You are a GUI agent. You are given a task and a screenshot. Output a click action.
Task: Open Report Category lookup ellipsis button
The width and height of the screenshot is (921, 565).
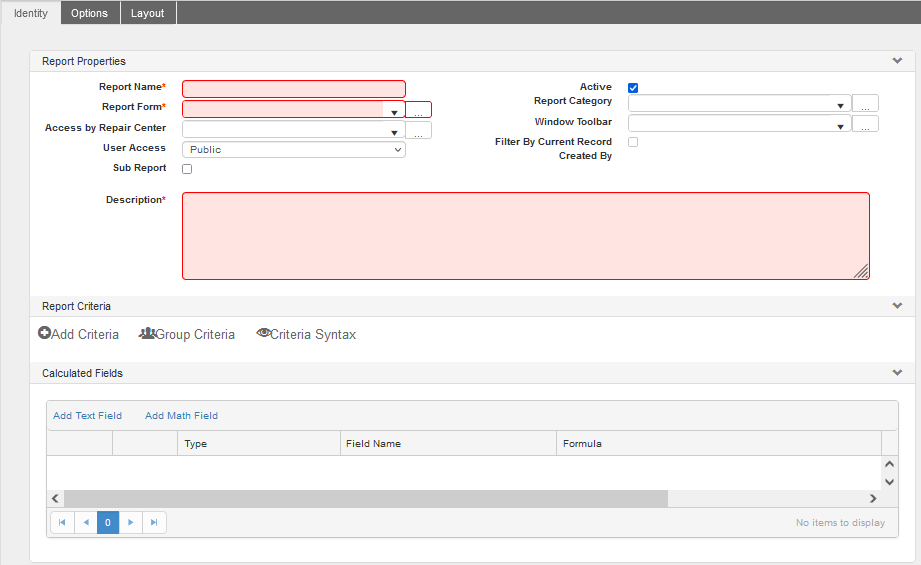tap(865, 104)
